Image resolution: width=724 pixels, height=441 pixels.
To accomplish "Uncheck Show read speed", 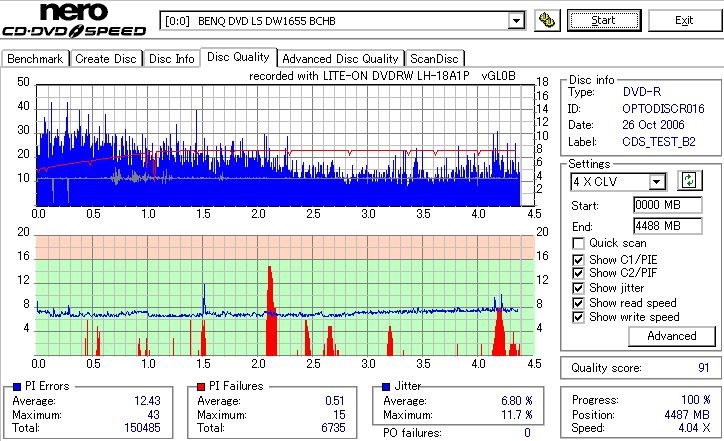I will pyautogui.click(x=578, y=303).
